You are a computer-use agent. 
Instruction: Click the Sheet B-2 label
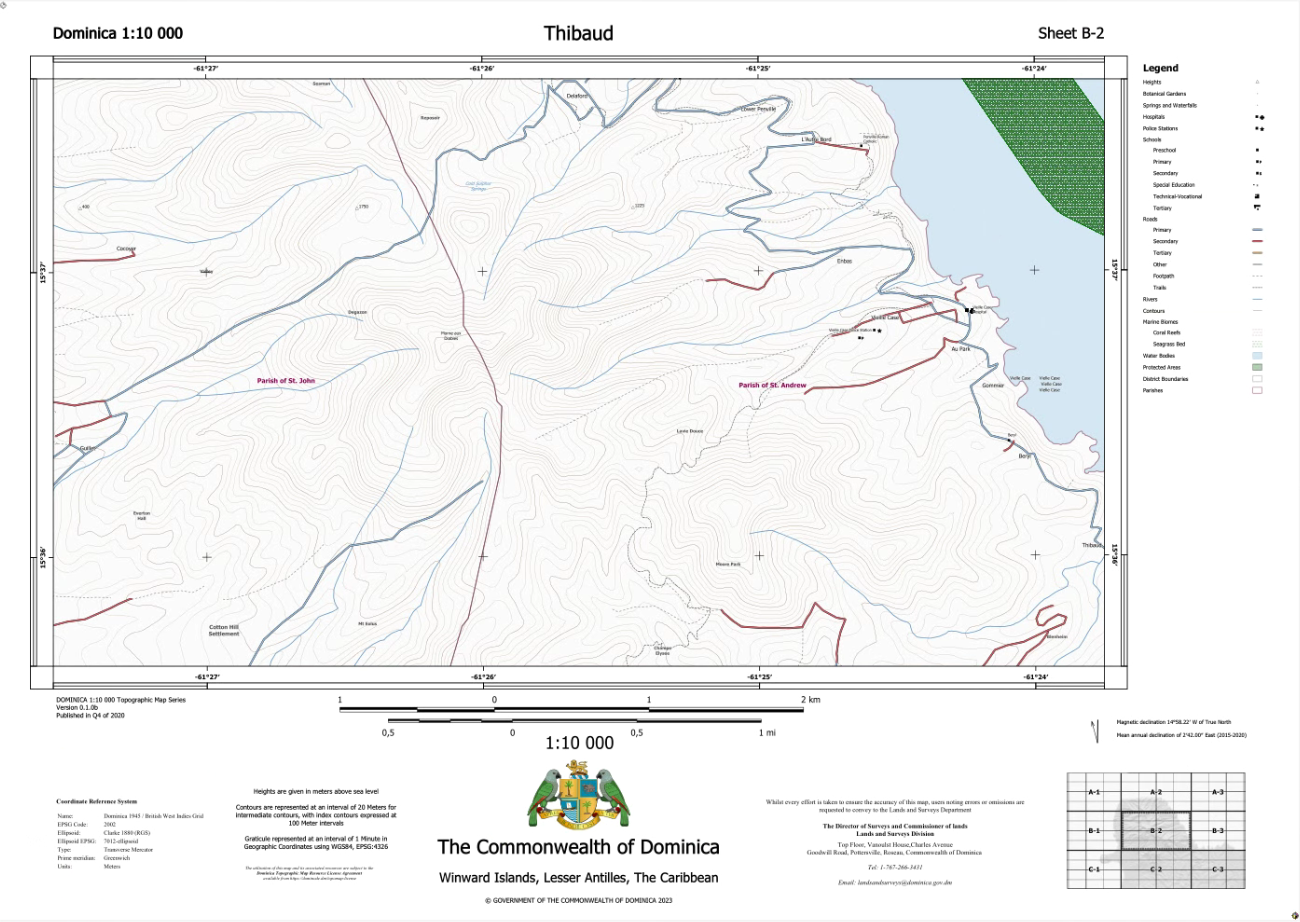pyautogui.click(x=1071, y=34)
